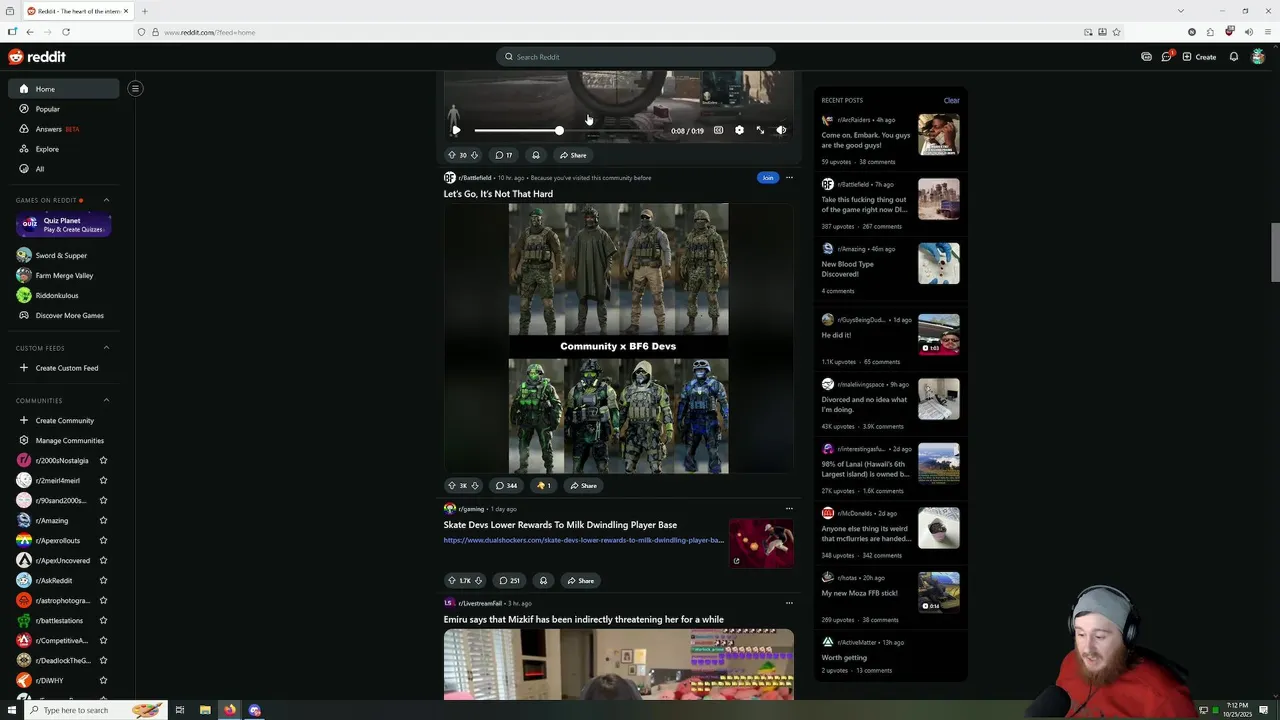Open recent post New Blood Type Discovered

coord(847,269)
